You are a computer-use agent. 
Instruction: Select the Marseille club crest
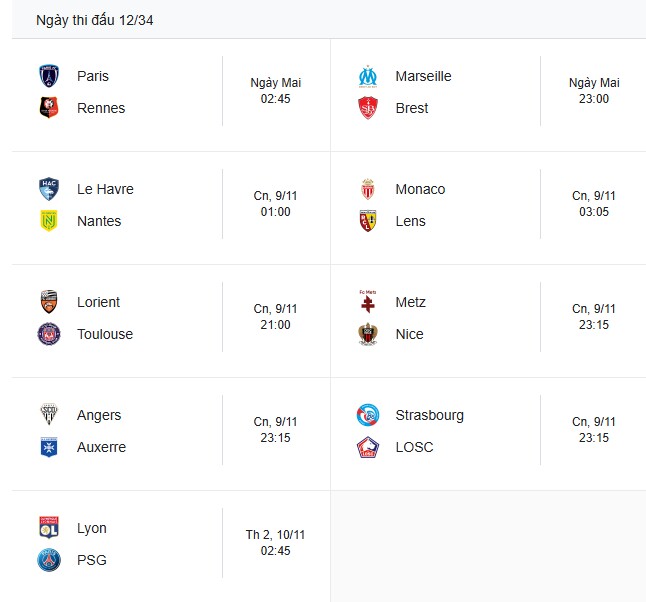(x=368, y=76)
